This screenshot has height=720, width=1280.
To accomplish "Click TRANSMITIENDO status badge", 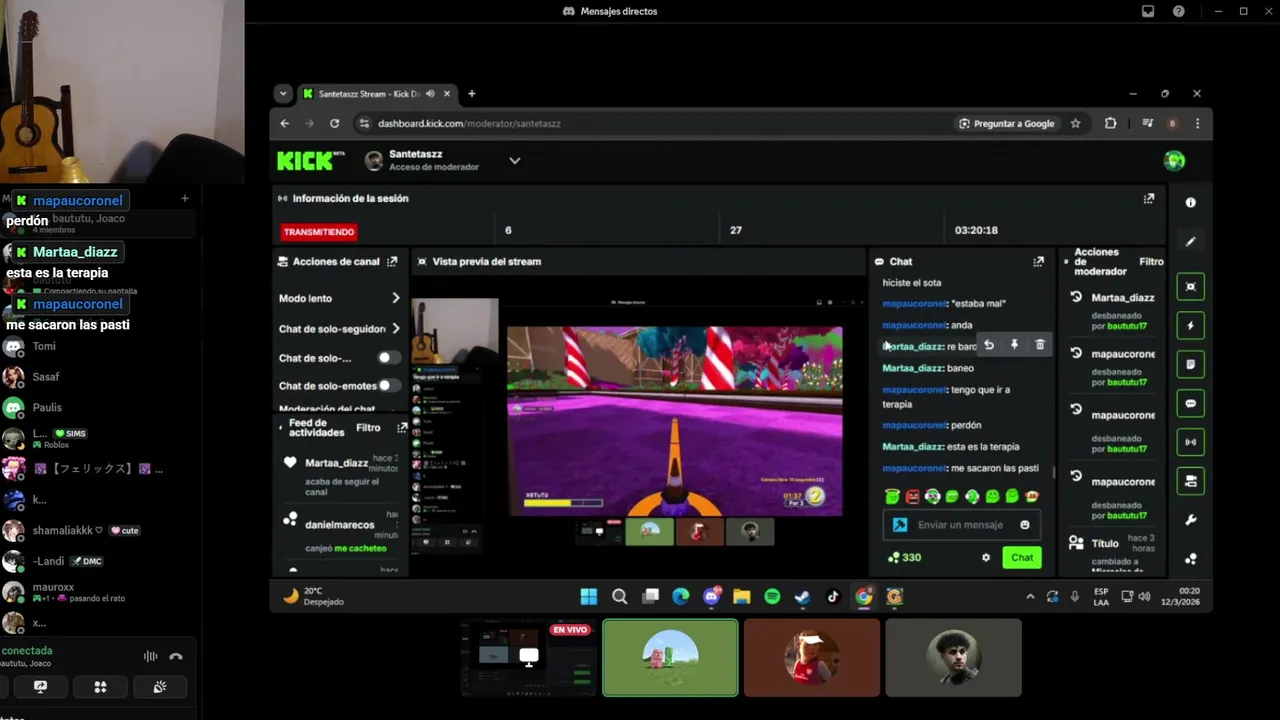I will coord(318,232).
